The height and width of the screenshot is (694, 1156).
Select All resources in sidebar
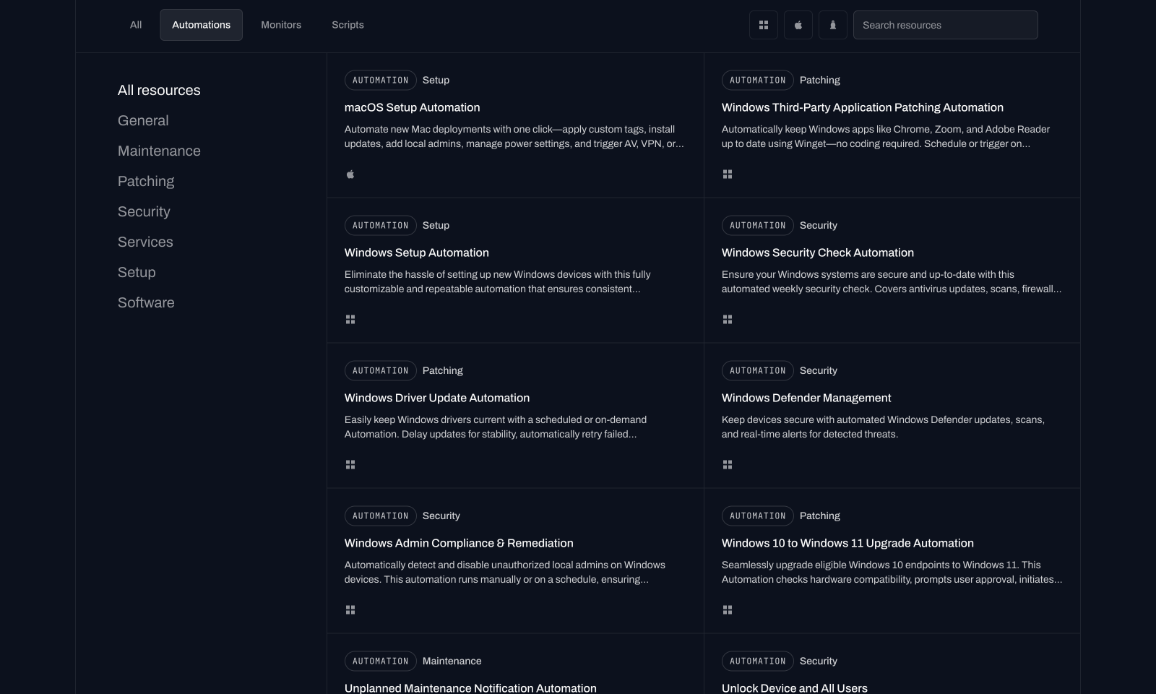(159, 90)
